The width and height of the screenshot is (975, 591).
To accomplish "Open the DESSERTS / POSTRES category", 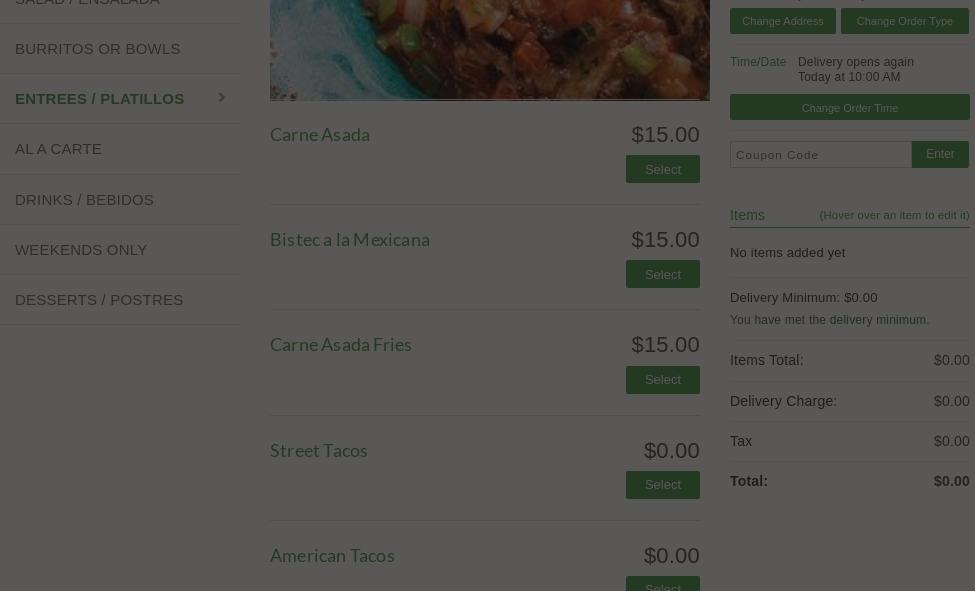I will pos(99,299).
